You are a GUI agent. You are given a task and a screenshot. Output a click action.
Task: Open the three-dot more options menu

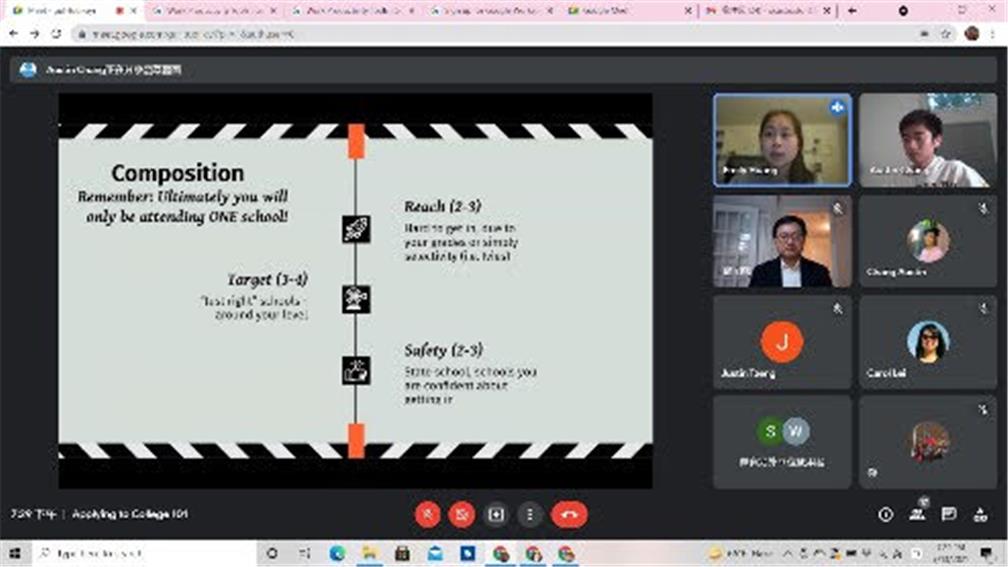[x=530, y=514]
